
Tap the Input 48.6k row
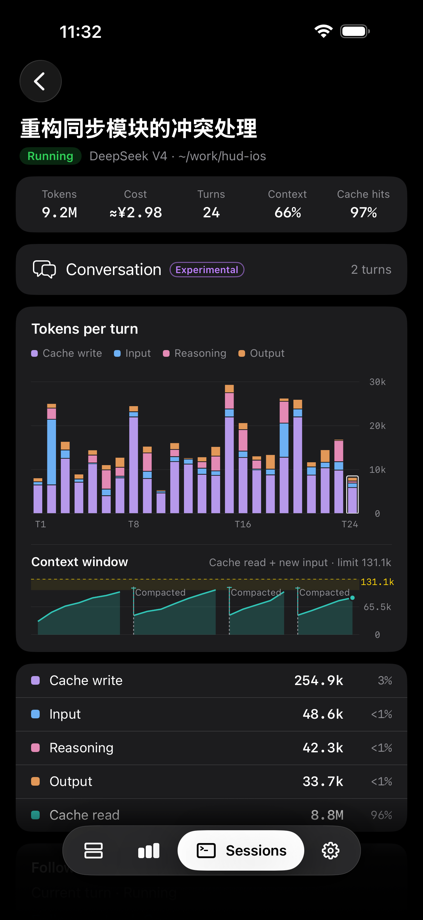[211, 714]
